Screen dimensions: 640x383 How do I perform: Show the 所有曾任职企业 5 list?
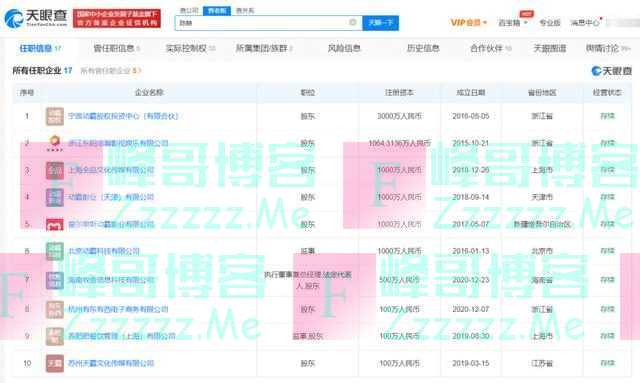pyautogui.click(x=110, y=71)
